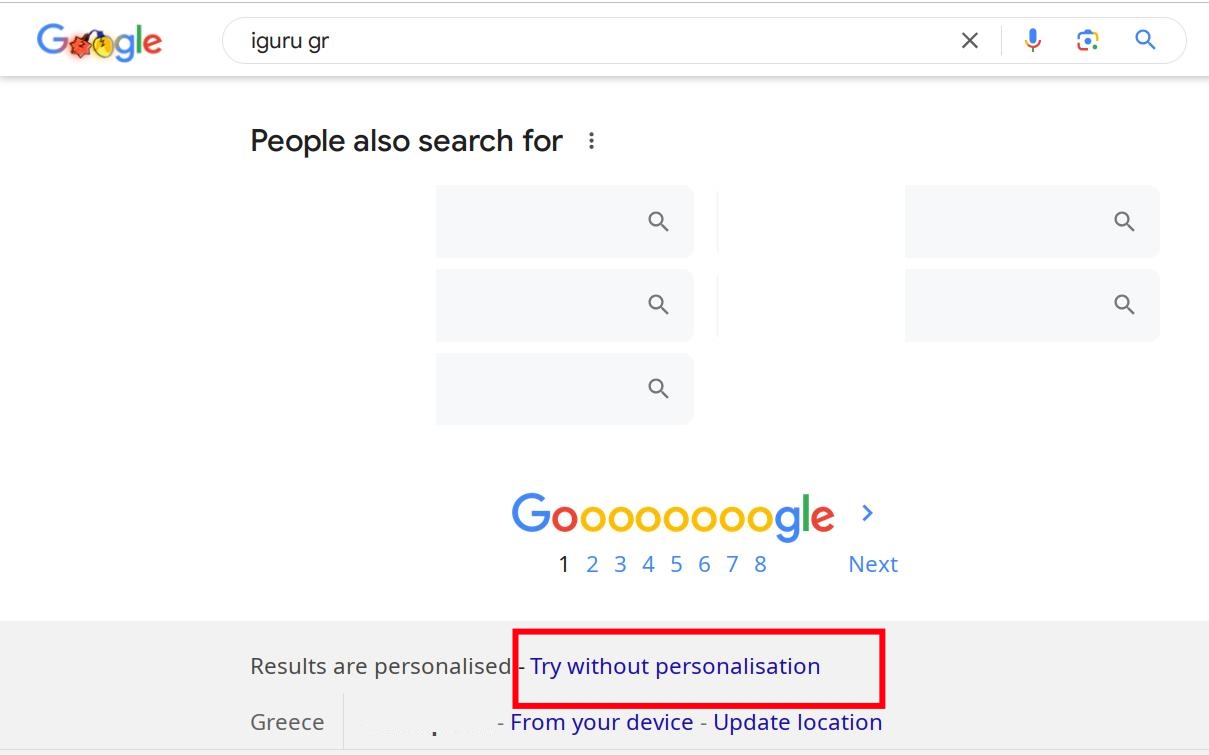Go to results page 3
1209x755 pixels.
pyautogui.click(x=620, y=565)
